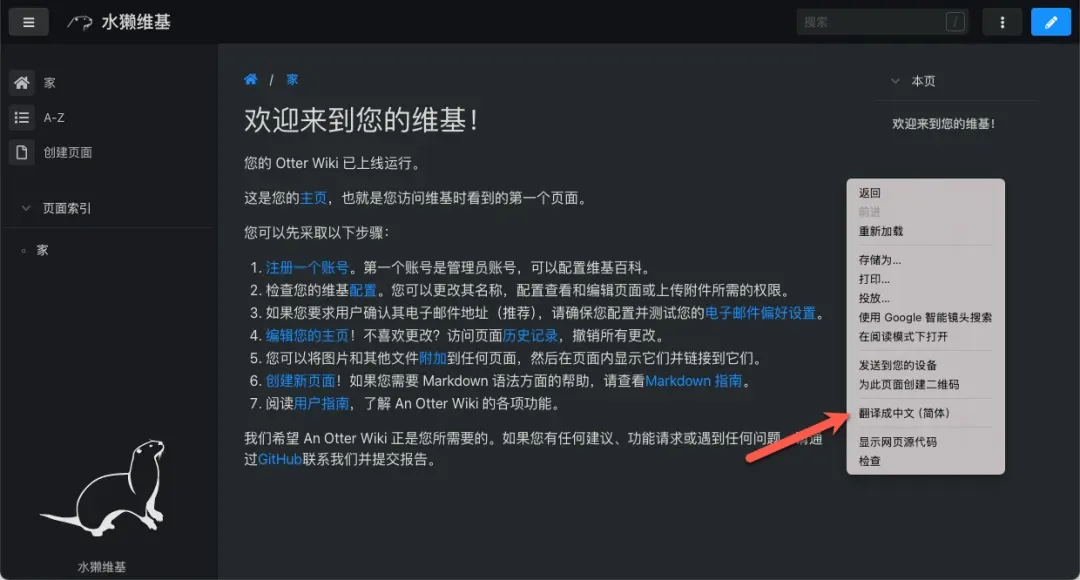This screenshot has width=1080, height=580.
Task: Toggle the hamburger sidebar menu button
Action: tap(28, 22)
